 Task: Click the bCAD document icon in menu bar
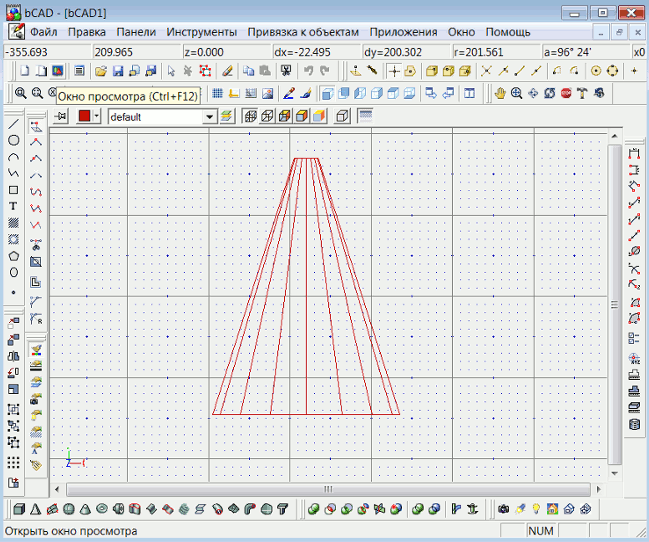[x=17, y=32]
